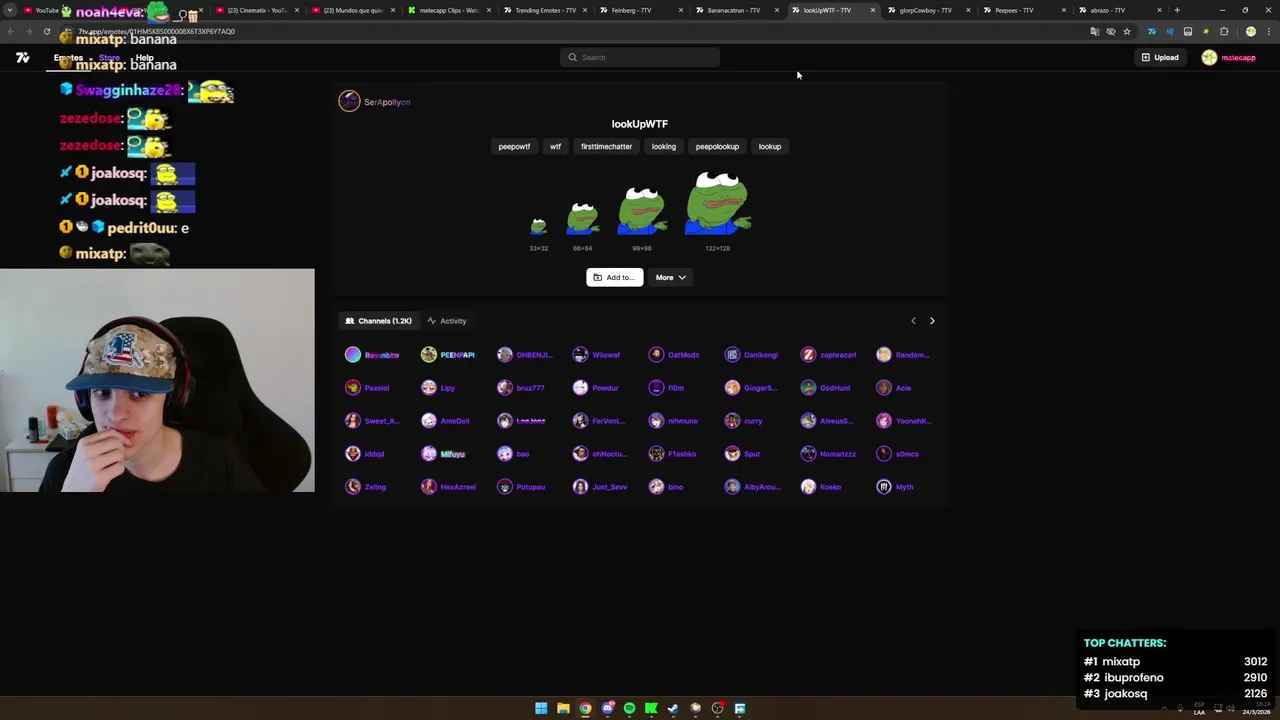Open the Wilowaf channel

[x=596, y=355]
